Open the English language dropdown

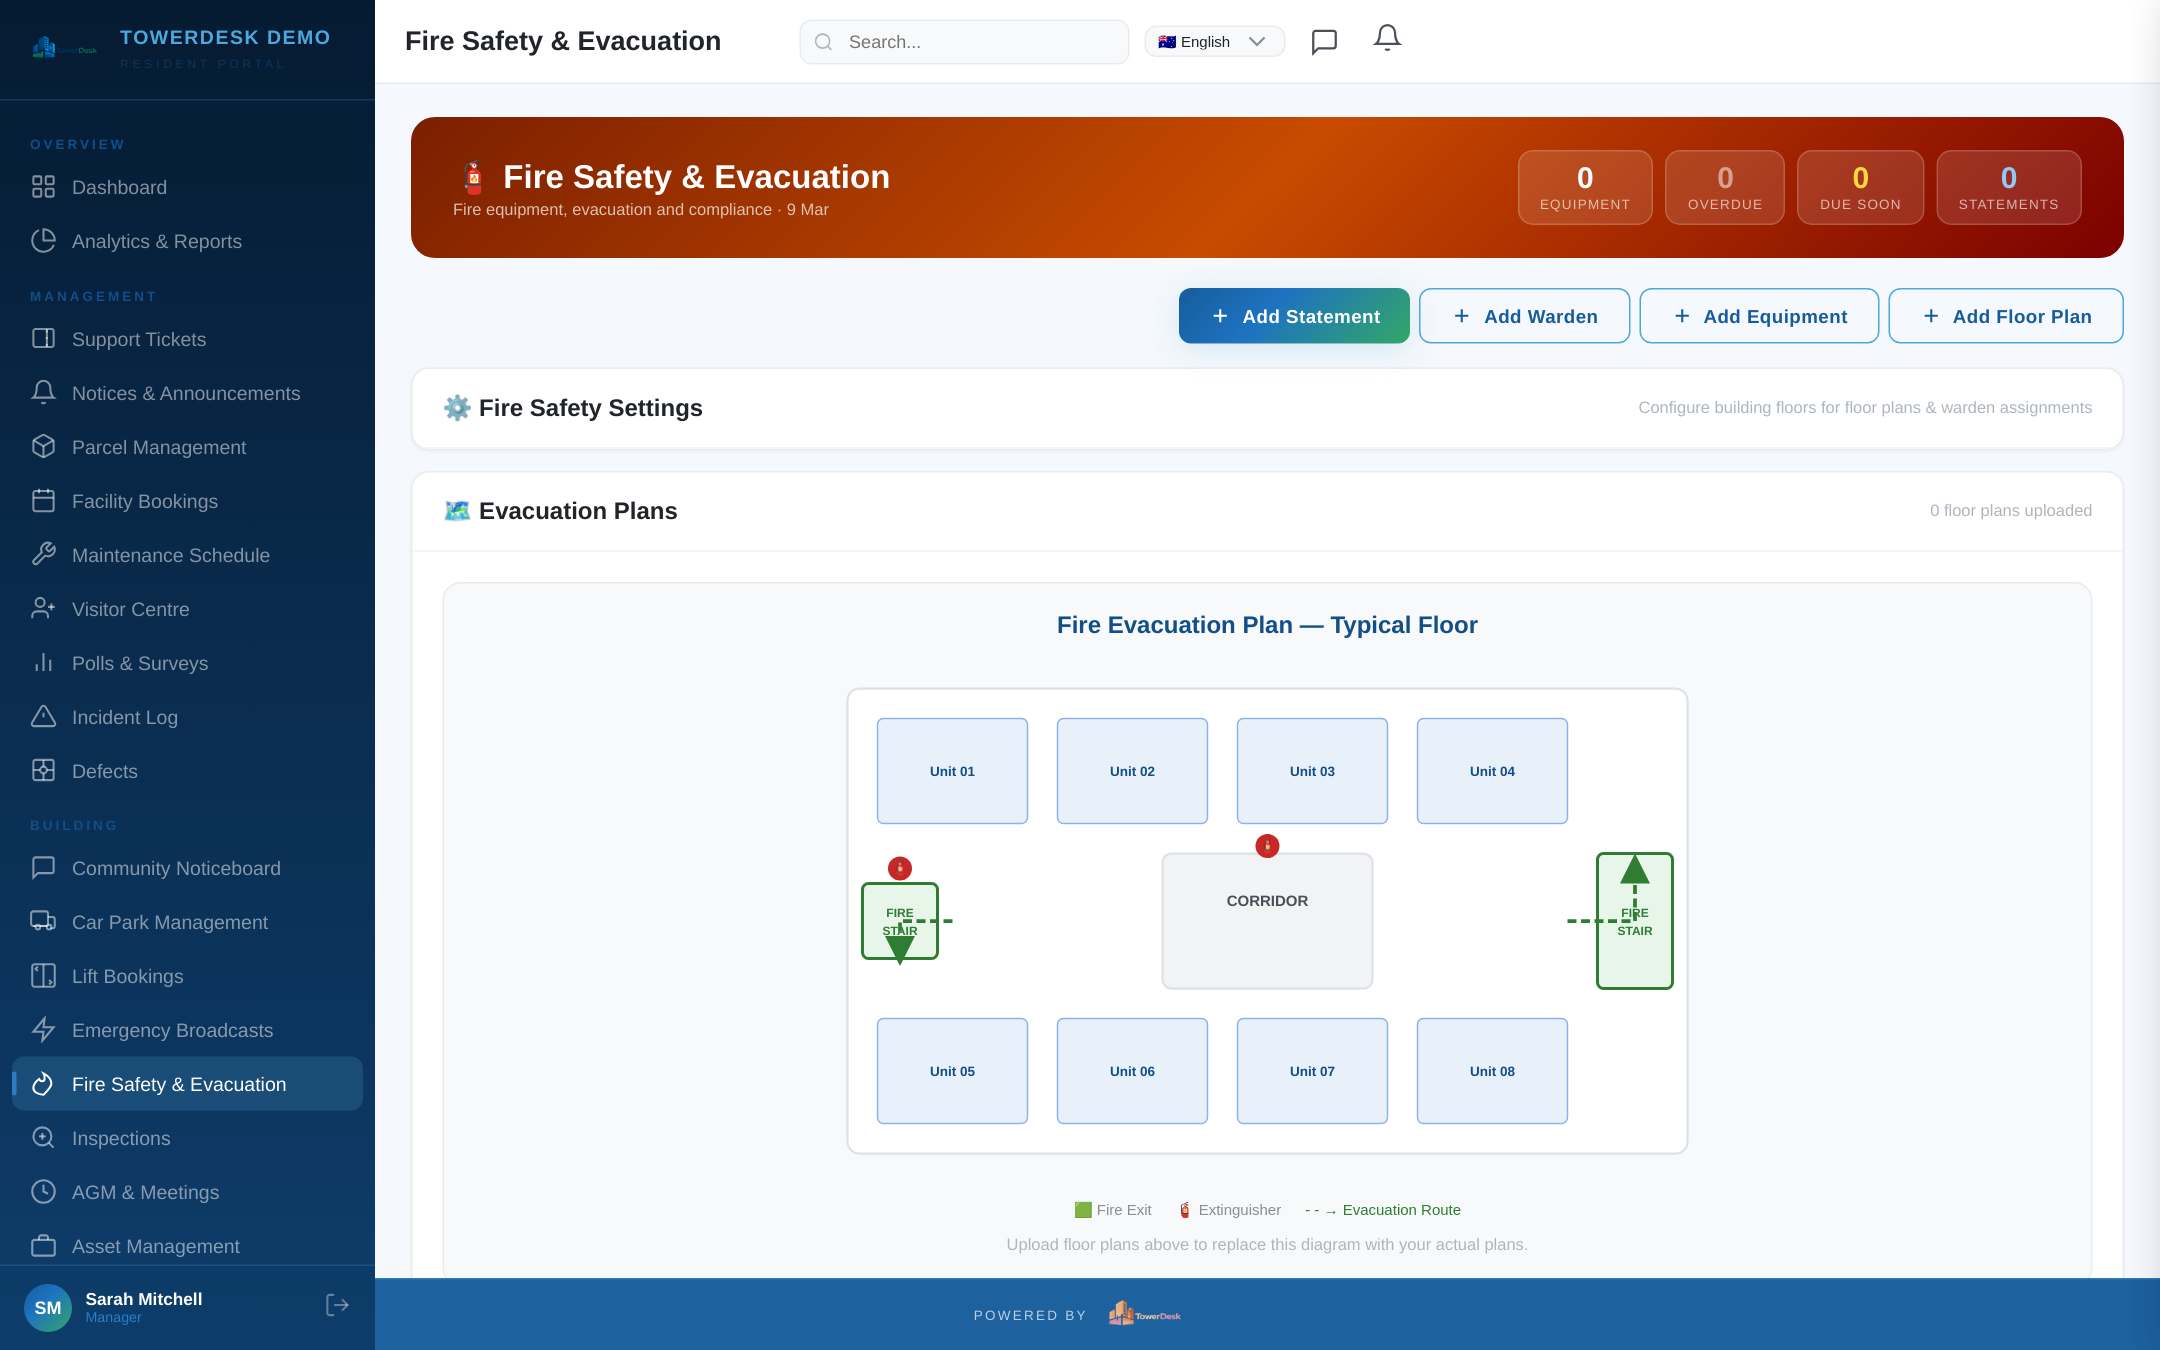[x=1214, y=41]
